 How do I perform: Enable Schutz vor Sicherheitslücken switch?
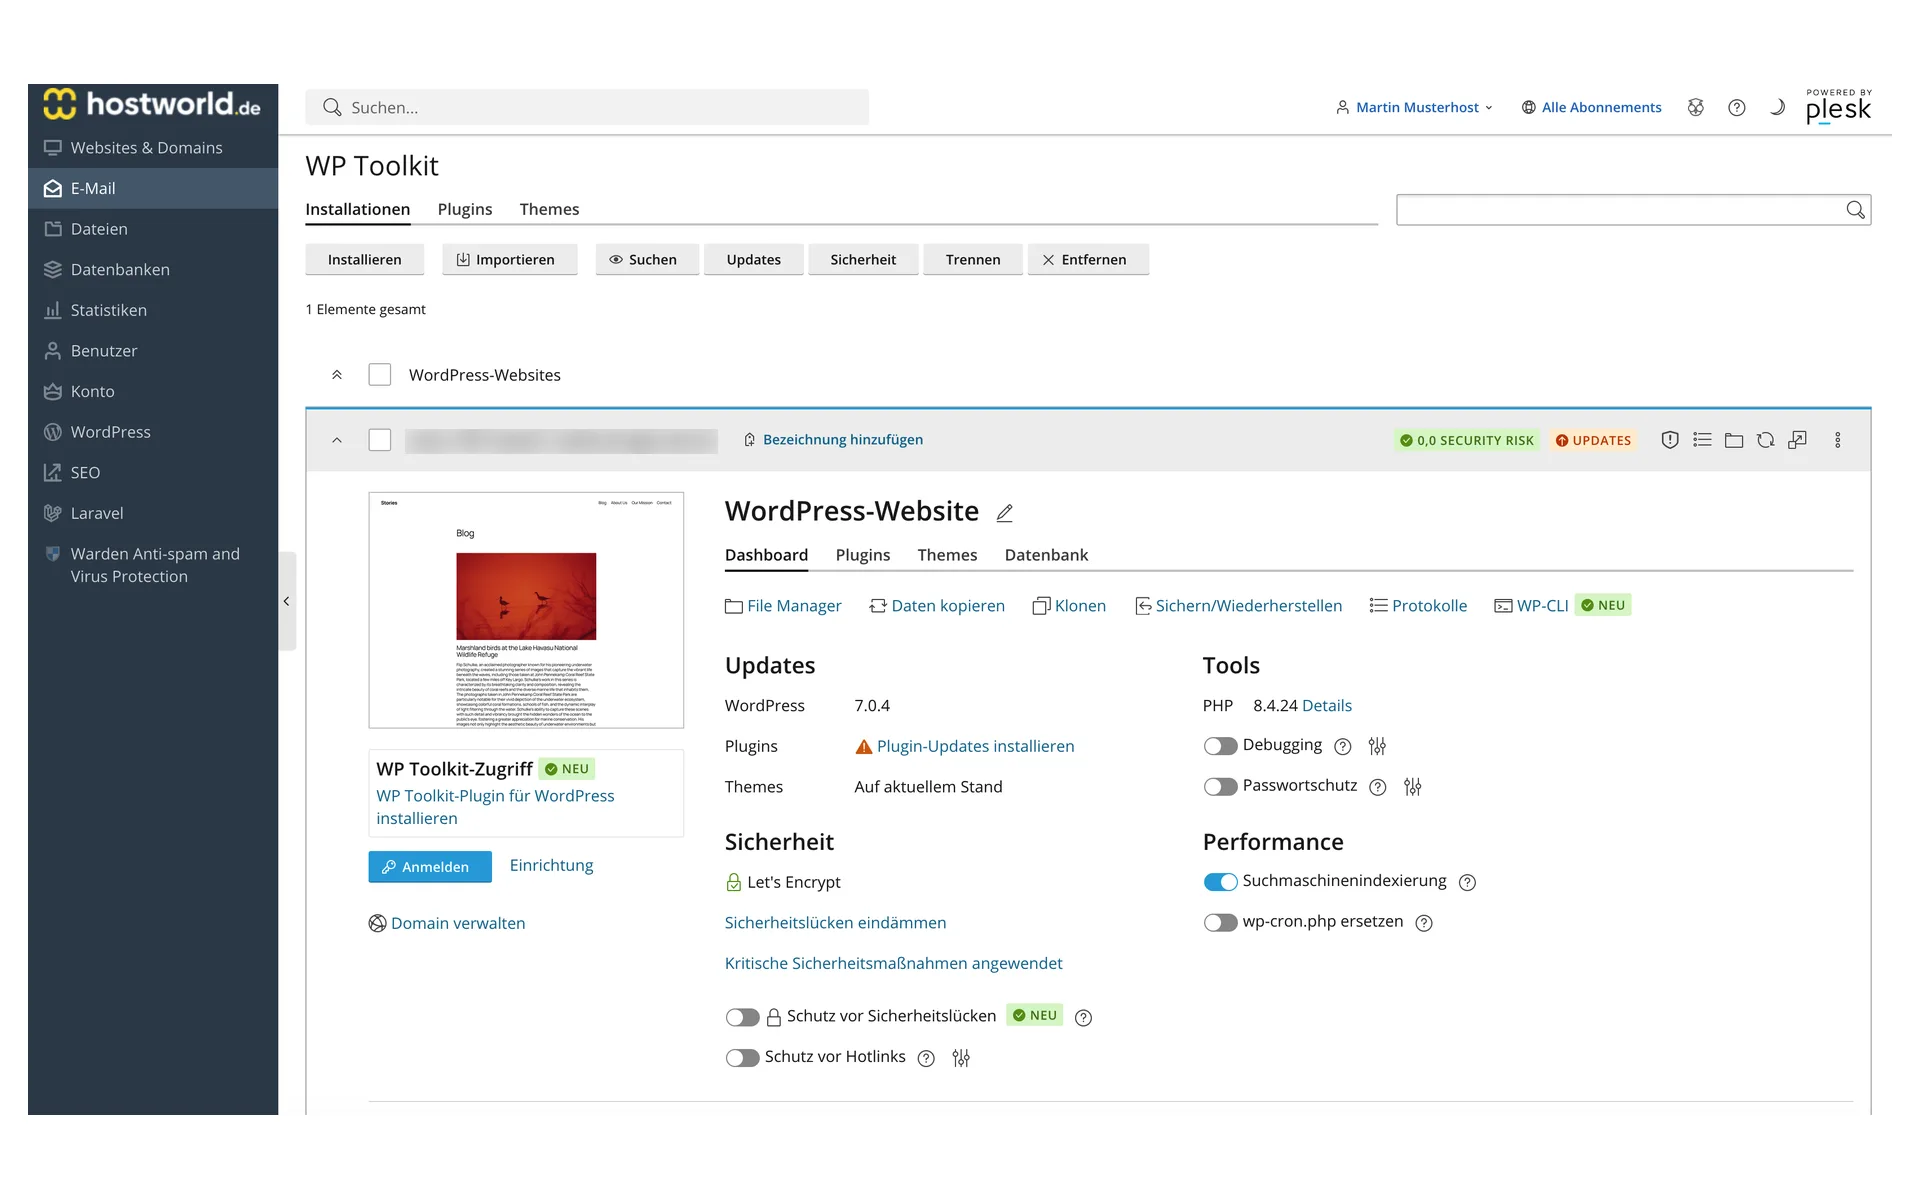(x=742, y=1017)
